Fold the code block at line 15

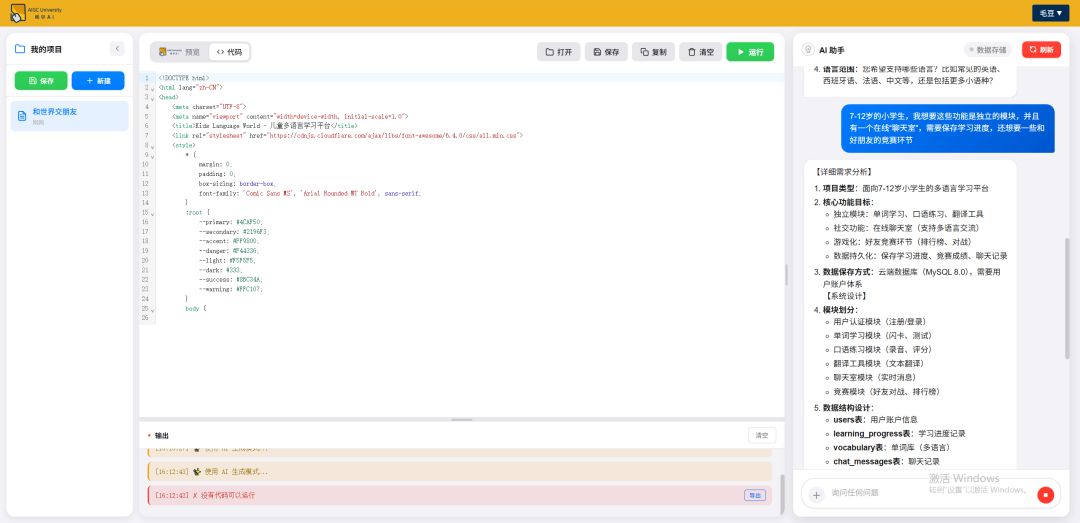click(152, 213)
